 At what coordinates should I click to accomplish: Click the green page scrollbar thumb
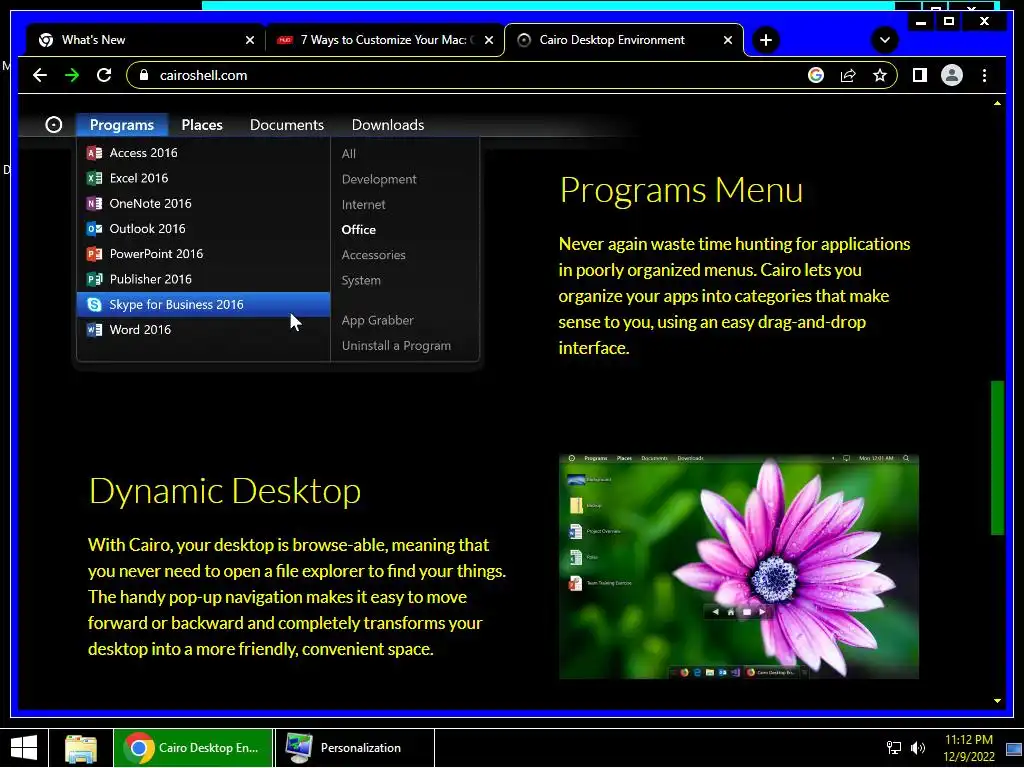(997, 458)
